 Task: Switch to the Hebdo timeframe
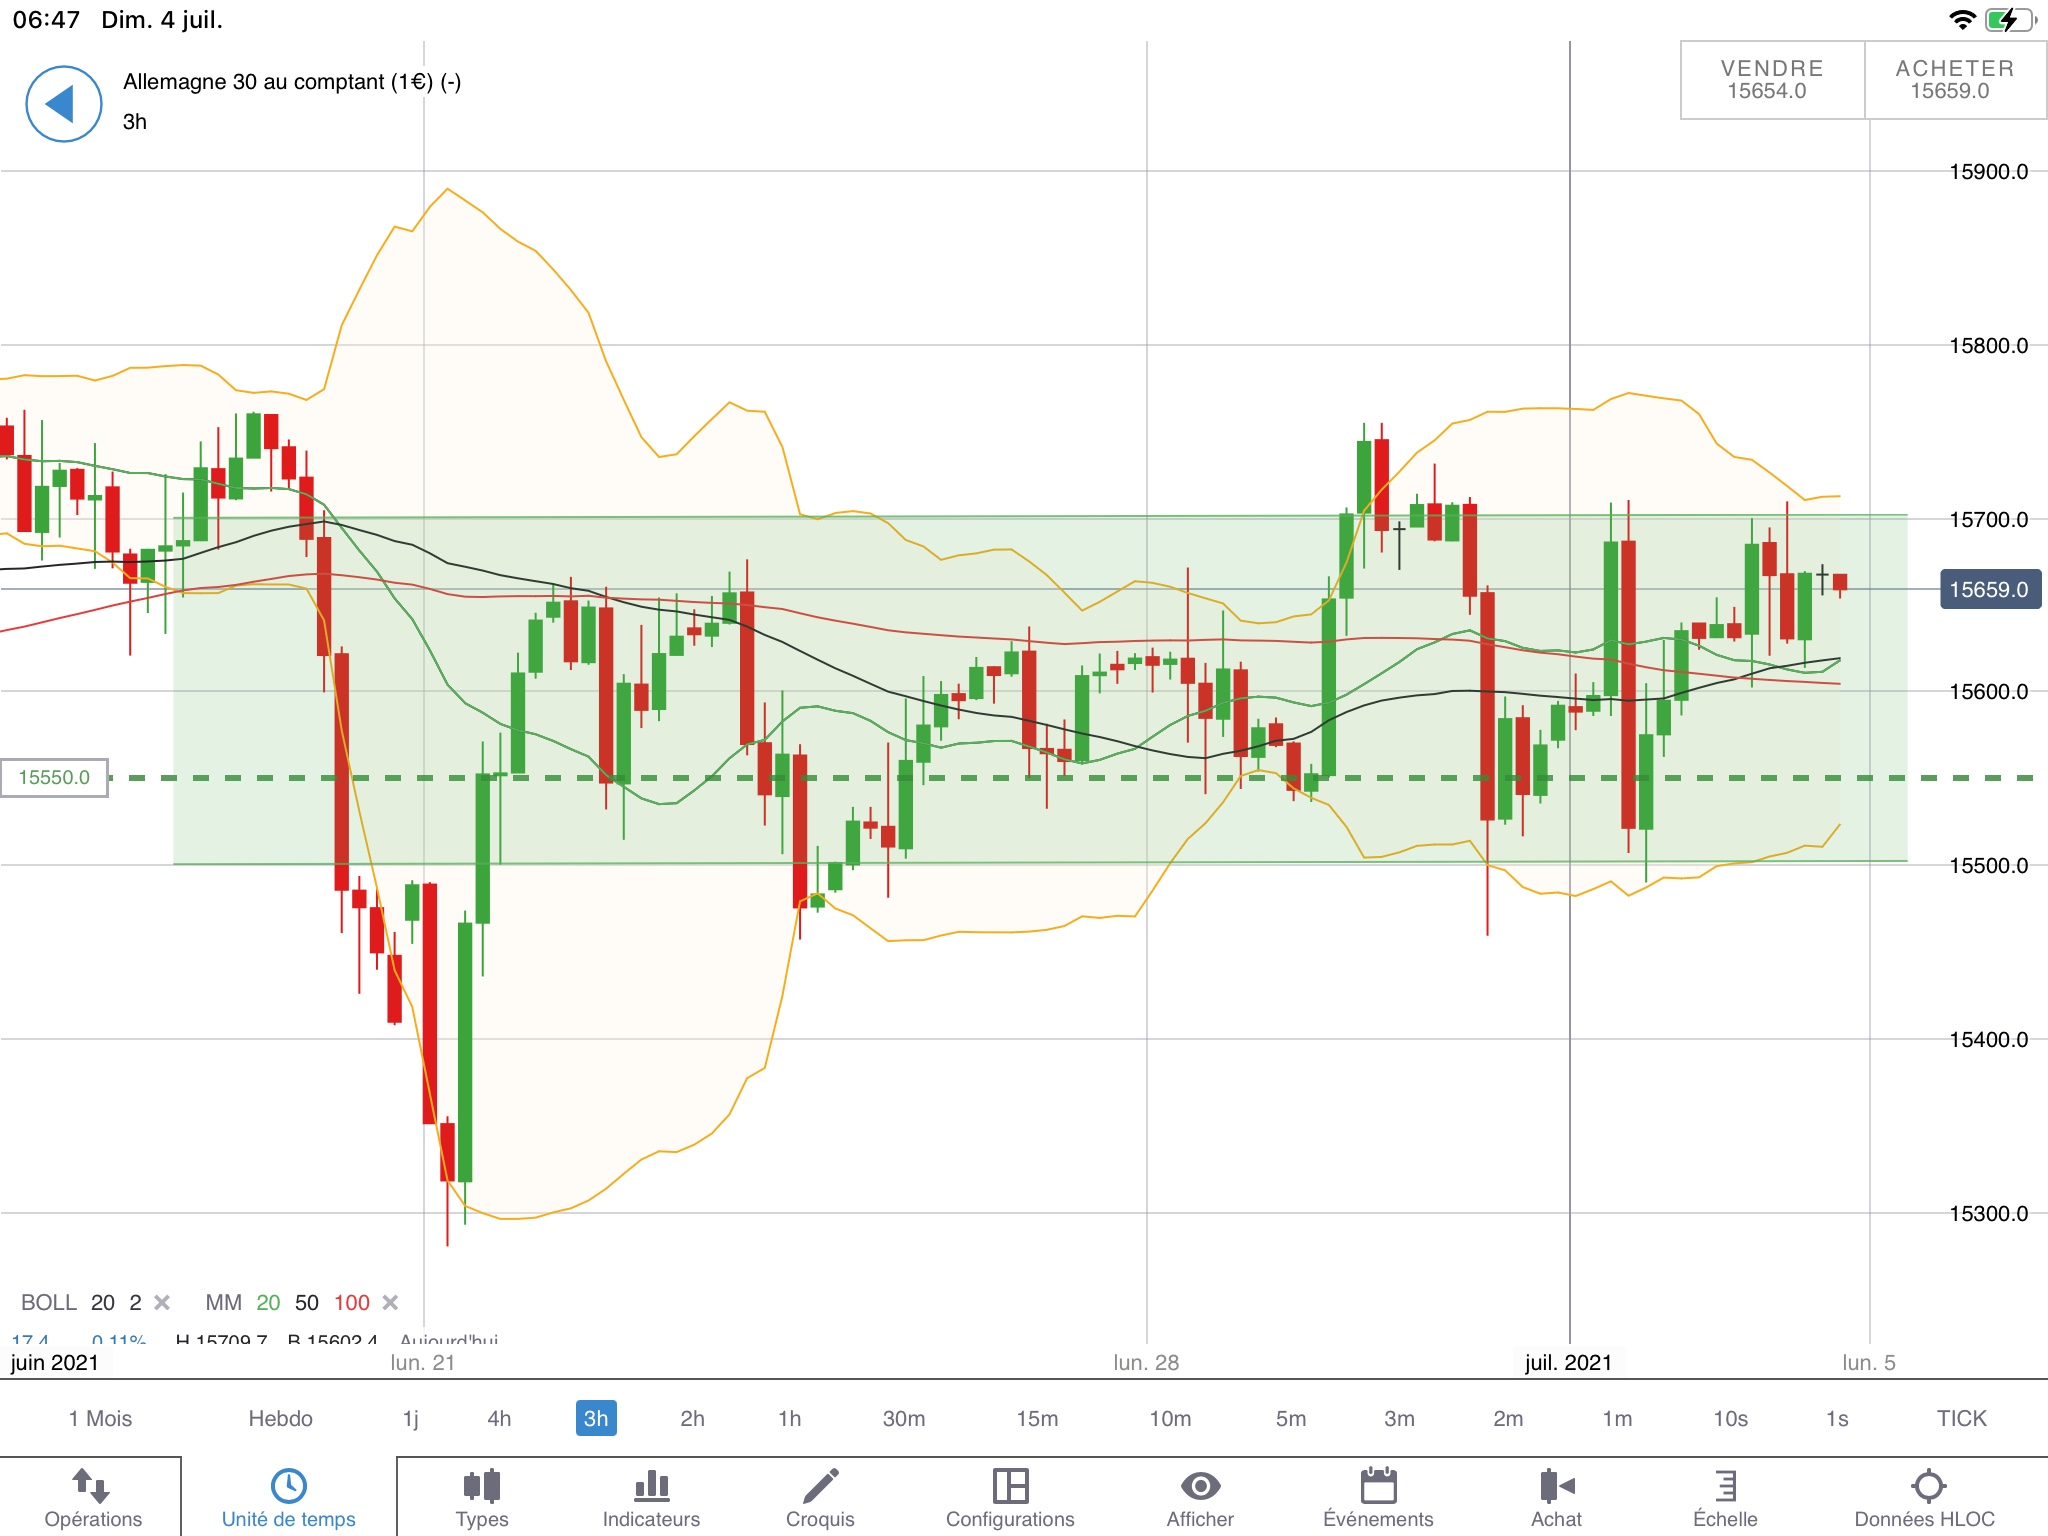(x=280, y=1418)
